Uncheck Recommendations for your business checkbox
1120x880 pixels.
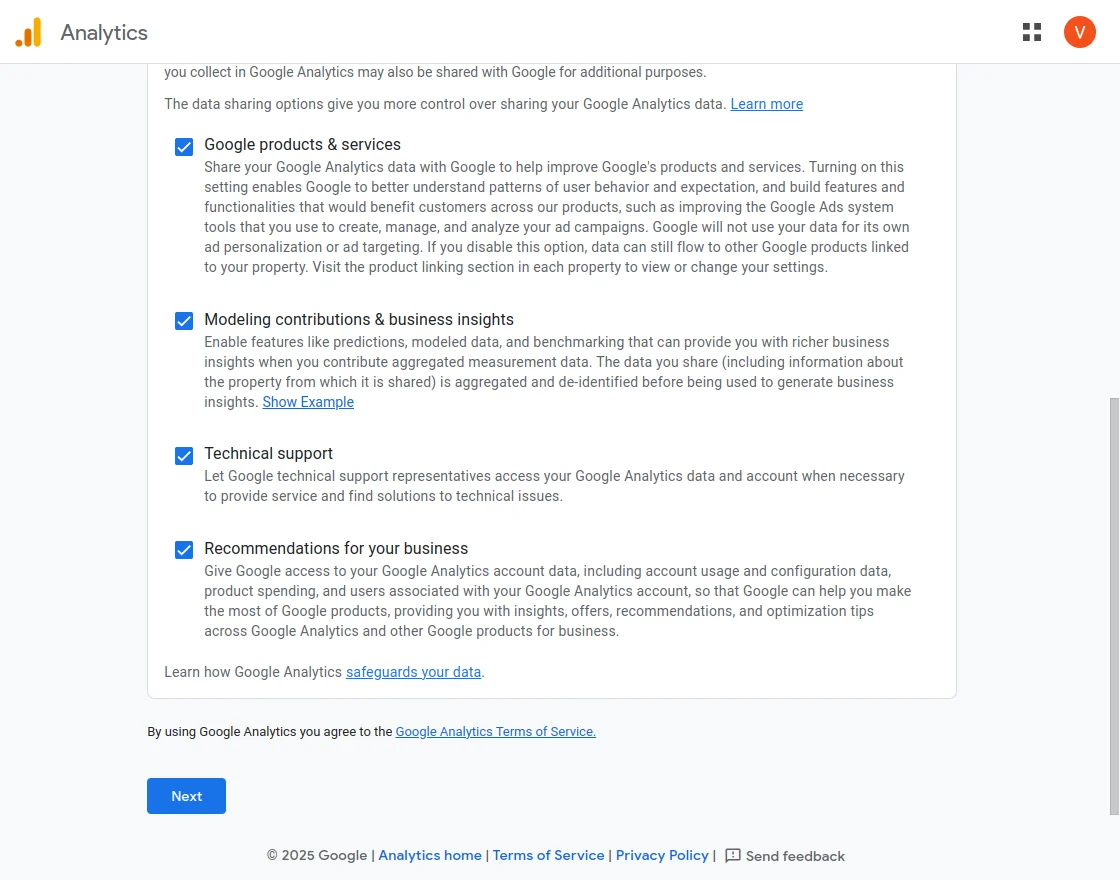(x=184, y=550)
